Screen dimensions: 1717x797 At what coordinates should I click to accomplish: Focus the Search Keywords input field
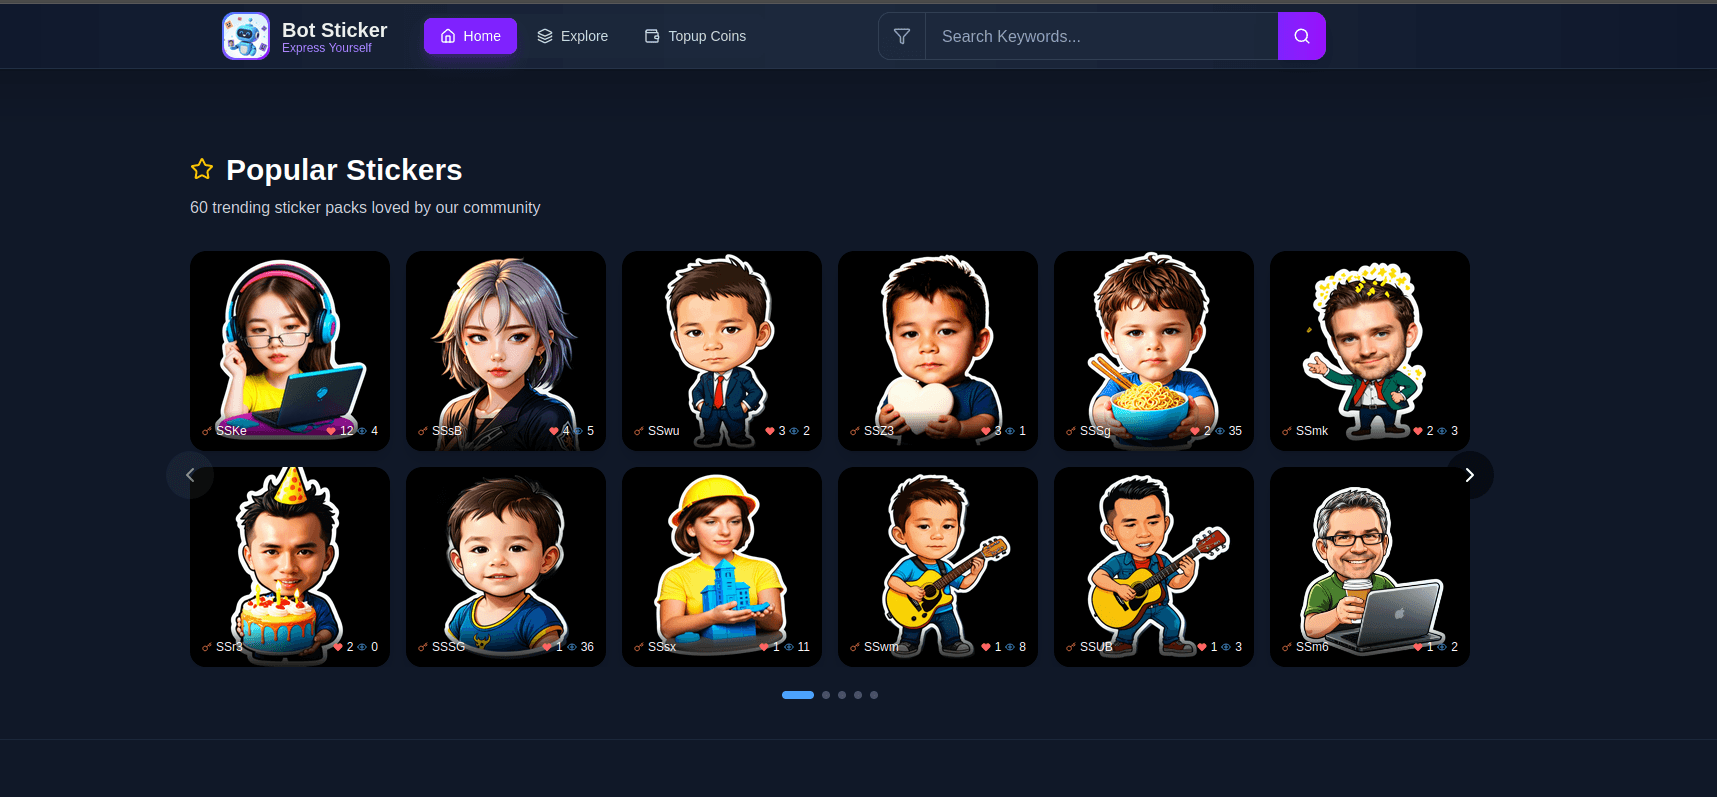[x=1101, y=36]
